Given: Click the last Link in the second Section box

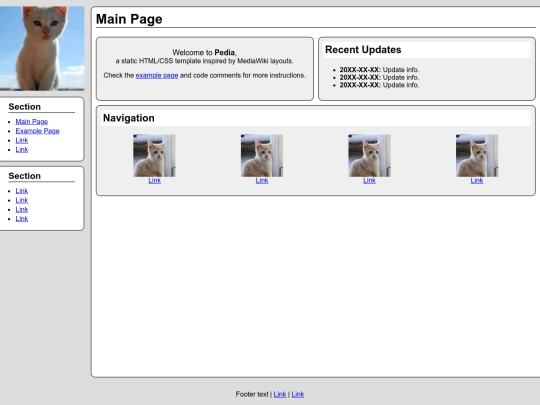Looking at the screenshot, I should (x=22, y=219).
